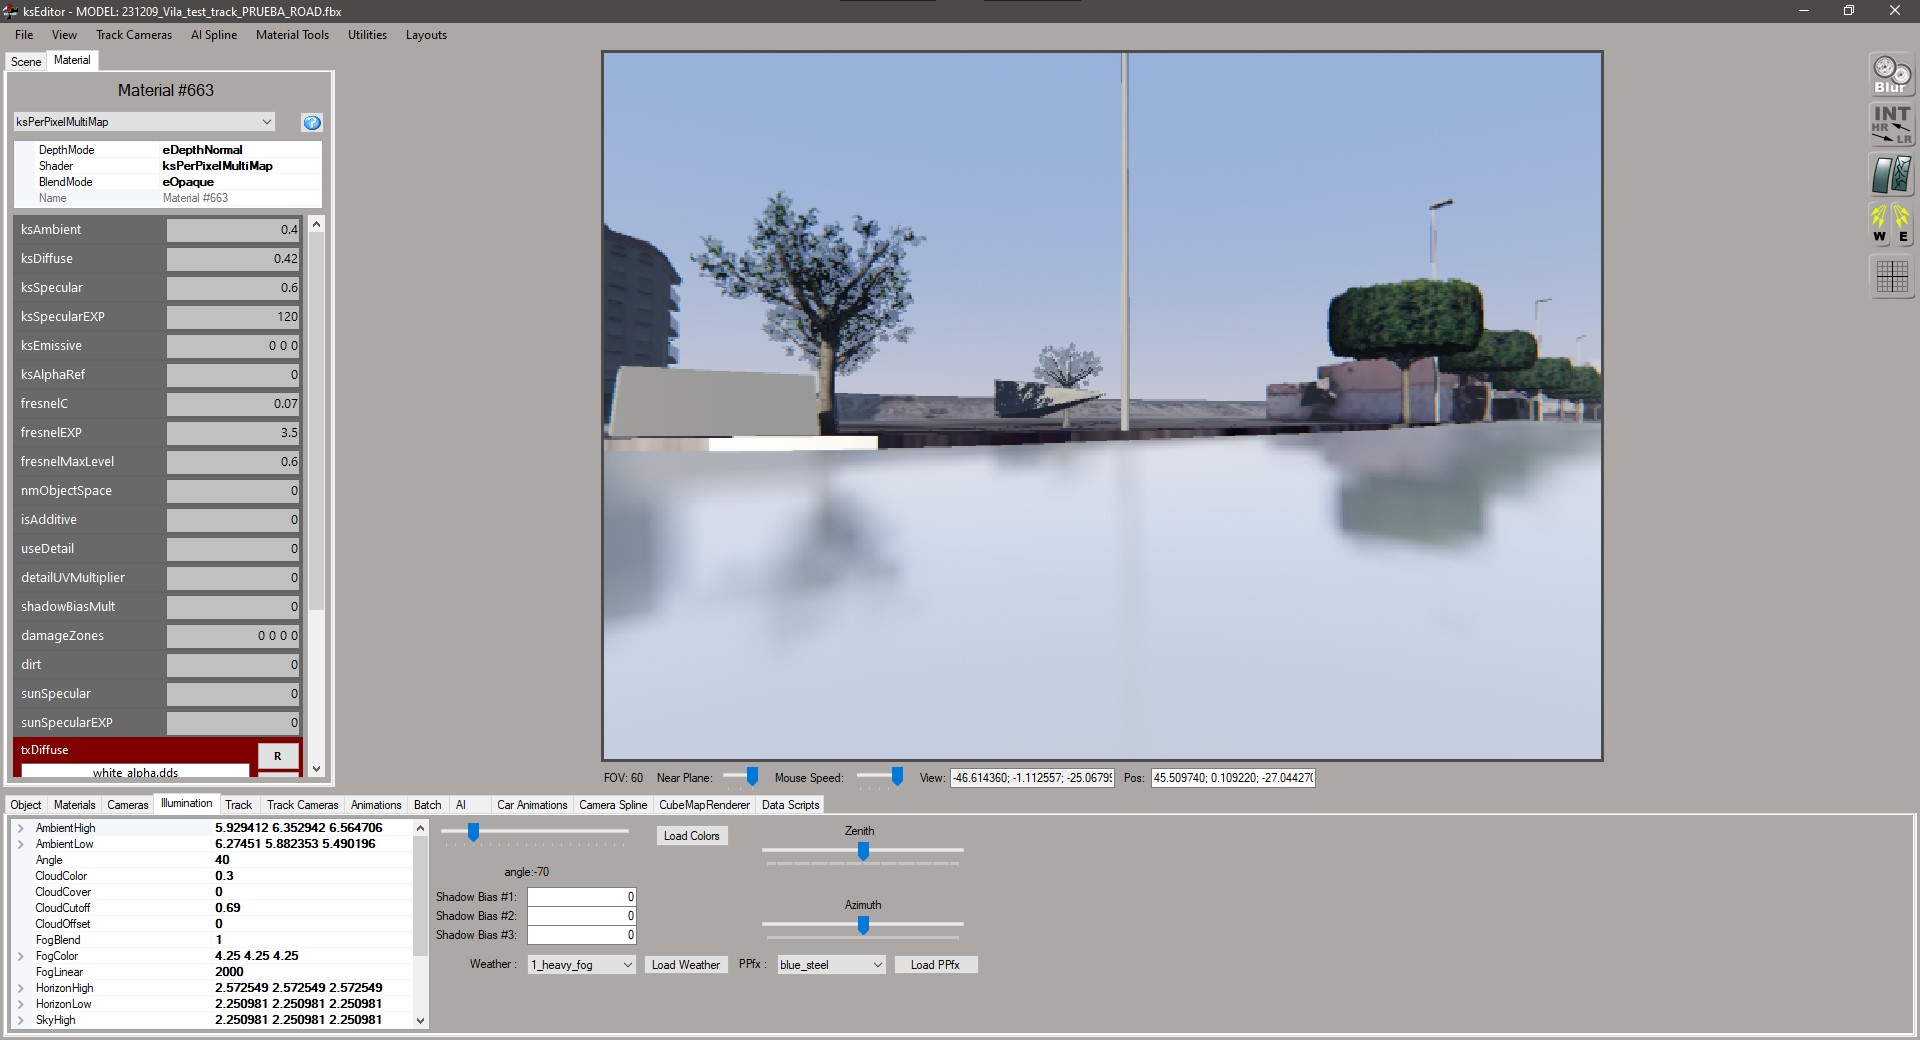Click the ksDiffuse value field
The width and height of the screenshot is (1920, 1040).
pos(233,259)
